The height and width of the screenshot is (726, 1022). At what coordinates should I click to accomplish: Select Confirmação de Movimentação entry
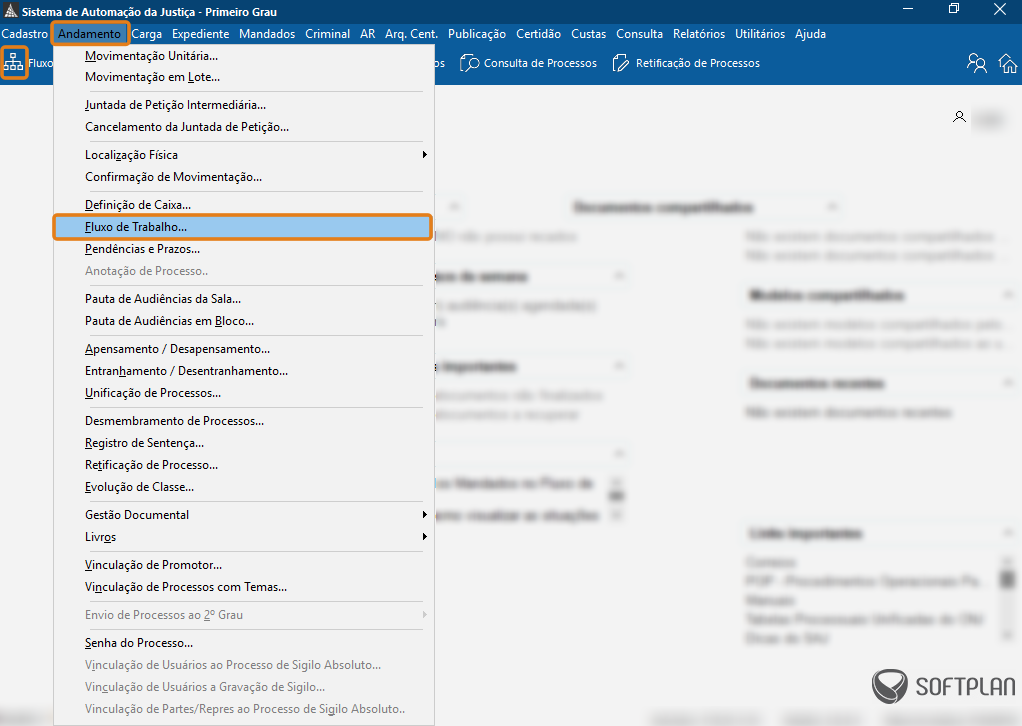(244, 177)
